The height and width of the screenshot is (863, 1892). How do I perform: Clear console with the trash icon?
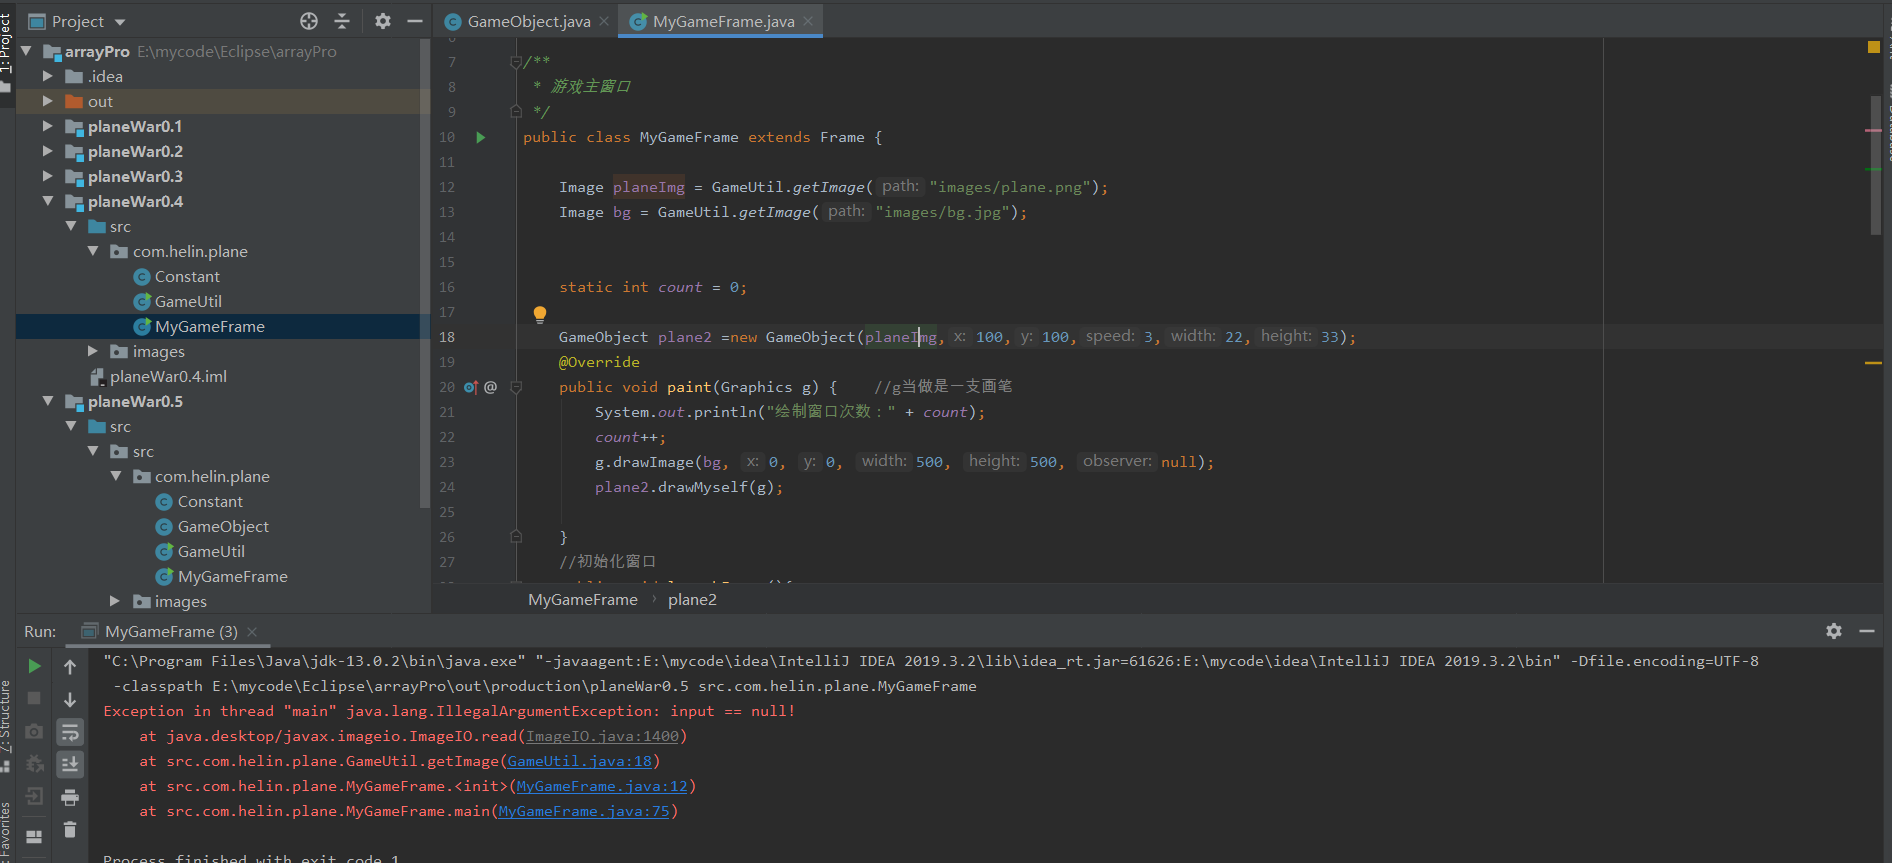click(x=70, y=829)
